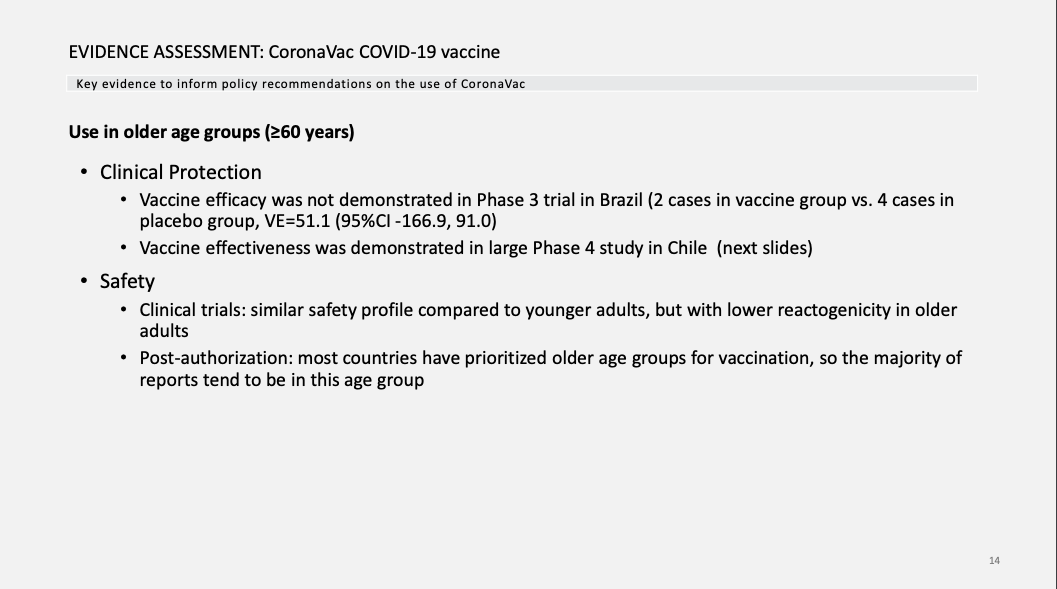Screen dimensions: 1057x589
Task: Click the 'reports tend to be in this age group' line
Action: [x=281, y=380]
